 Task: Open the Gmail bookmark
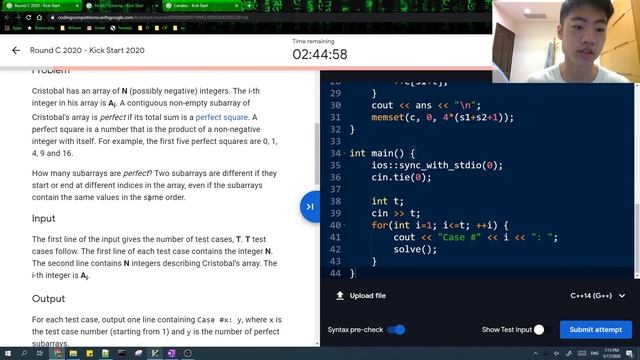96,28
